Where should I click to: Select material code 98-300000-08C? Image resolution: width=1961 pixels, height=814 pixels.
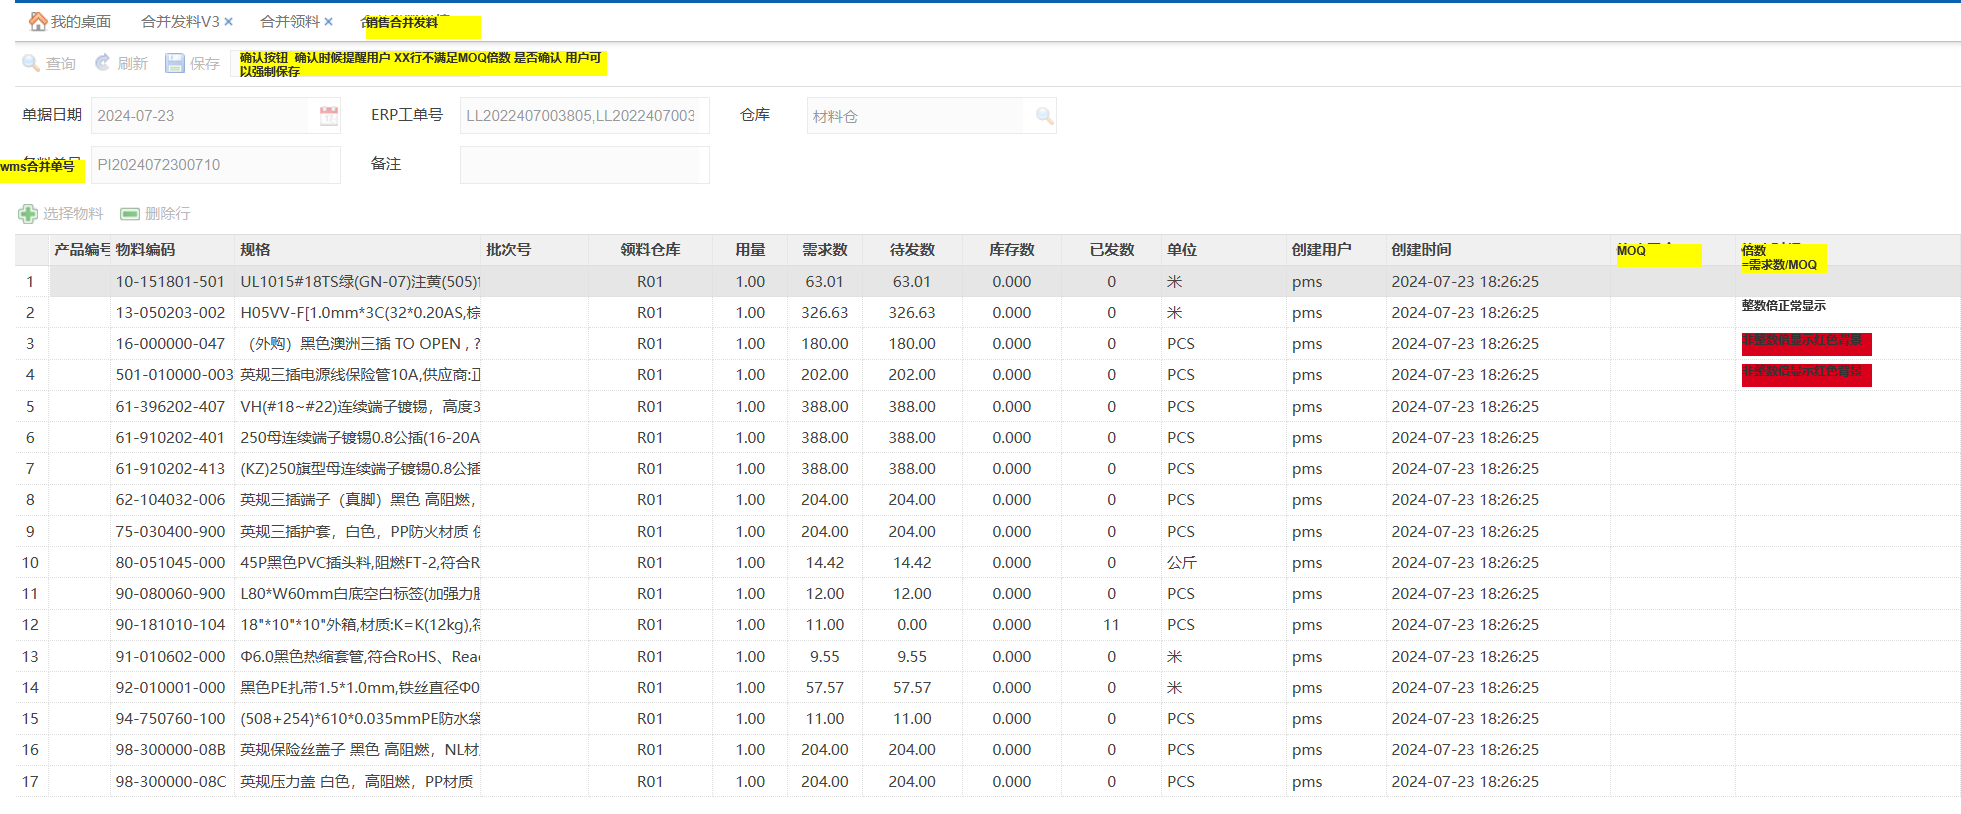click(x=171, y=782)
